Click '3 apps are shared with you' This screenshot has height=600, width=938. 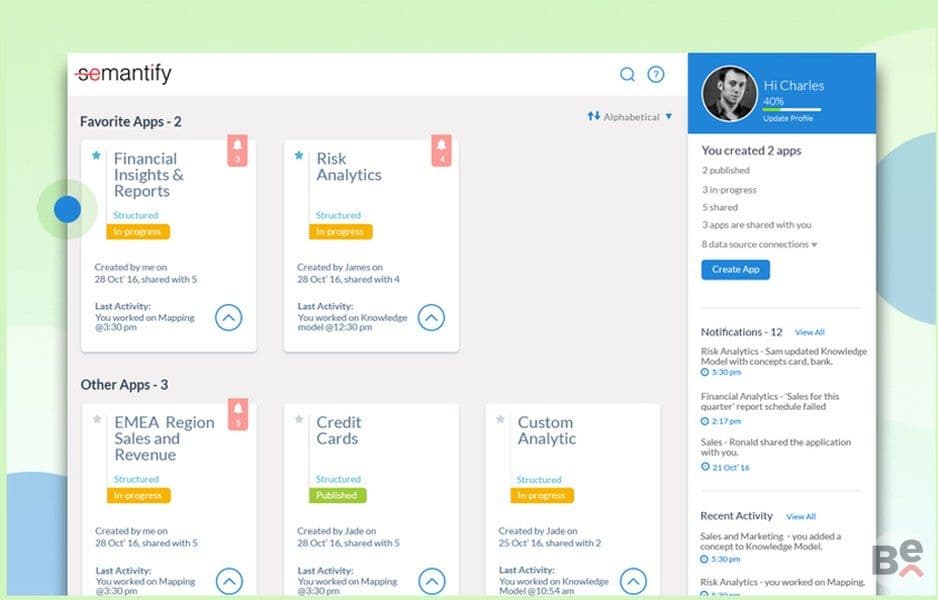click(x=757, y=225)
